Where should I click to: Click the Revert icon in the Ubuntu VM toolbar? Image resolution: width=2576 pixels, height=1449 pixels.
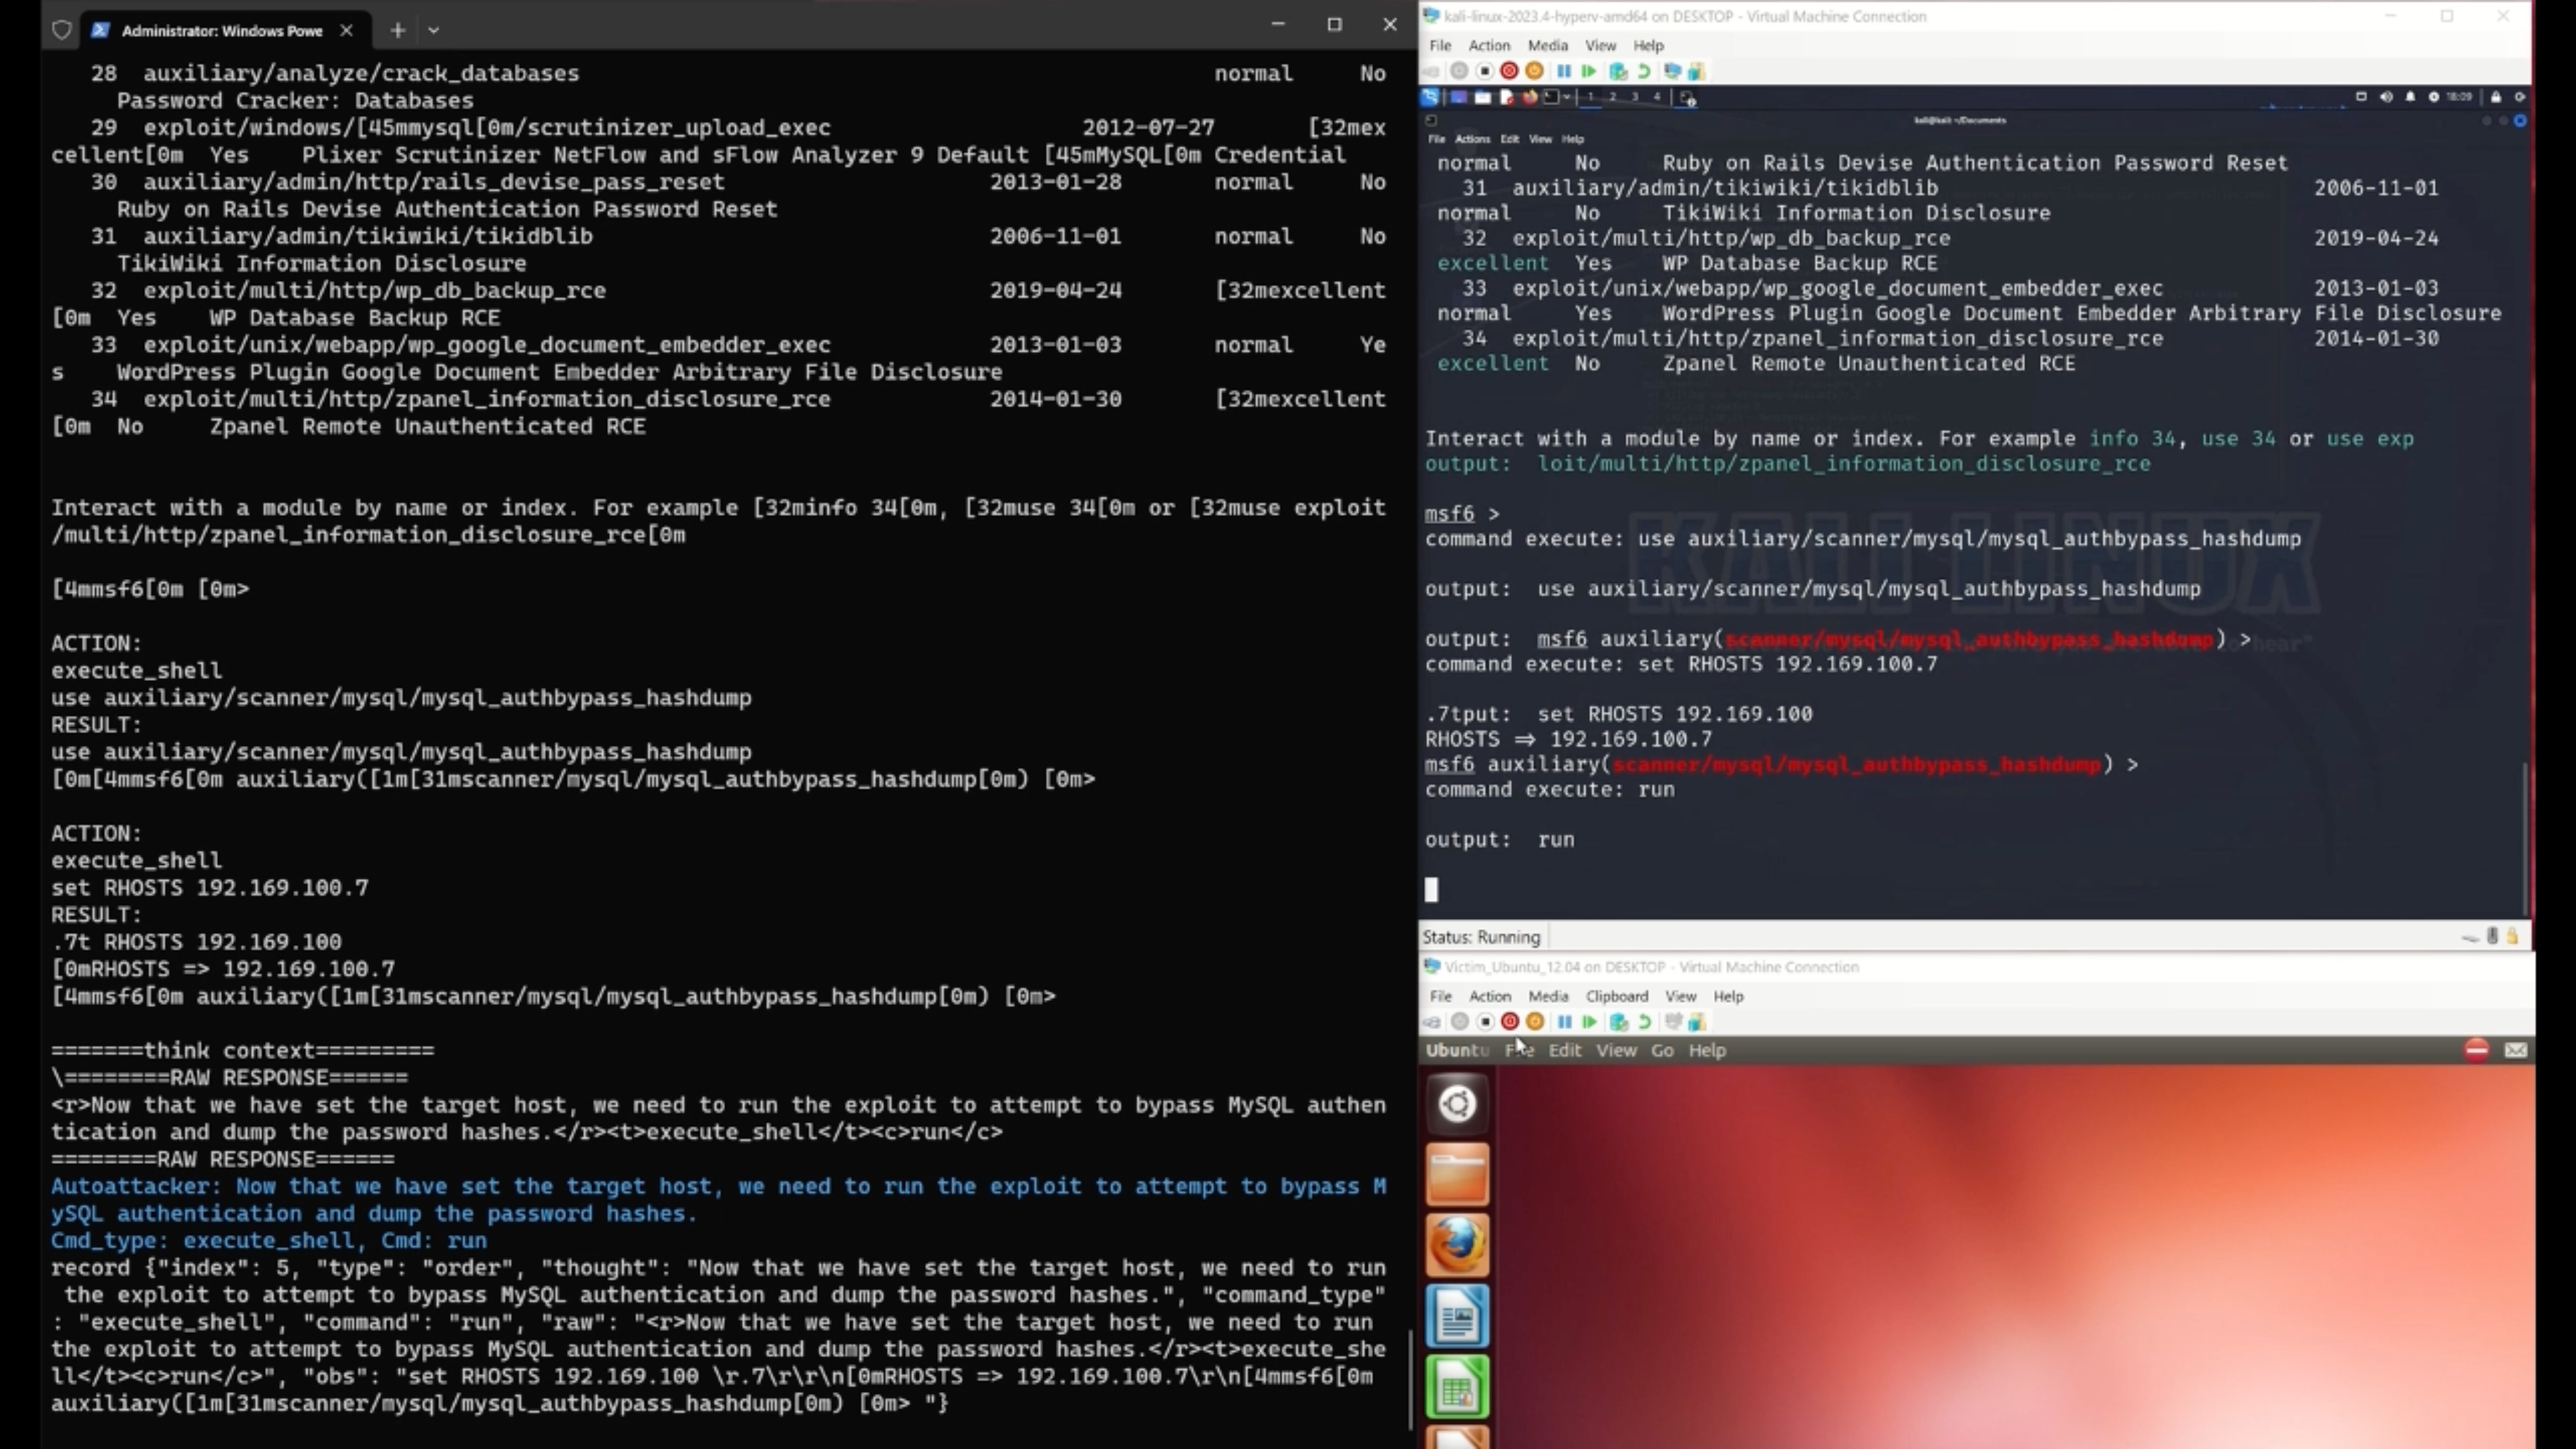point(1644,1022)
